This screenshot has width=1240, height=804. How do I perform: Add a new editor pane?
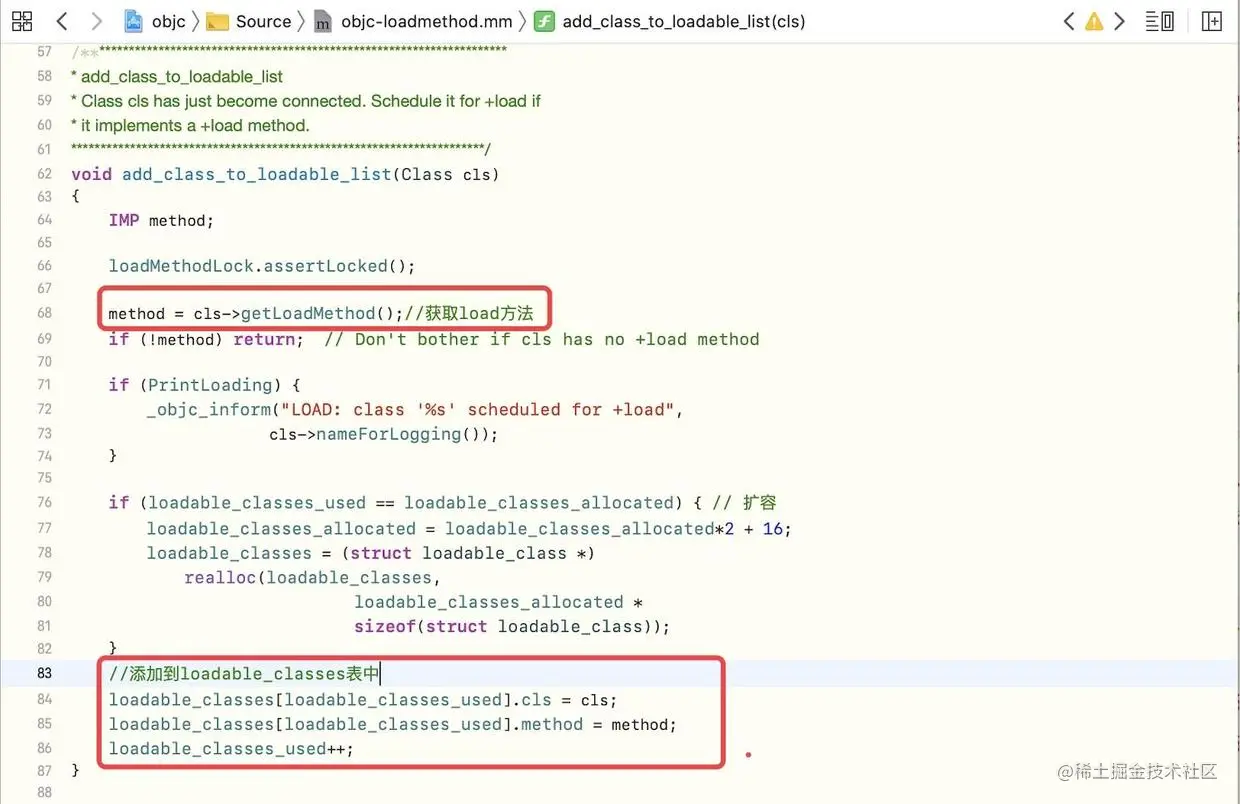[1211, 21]
